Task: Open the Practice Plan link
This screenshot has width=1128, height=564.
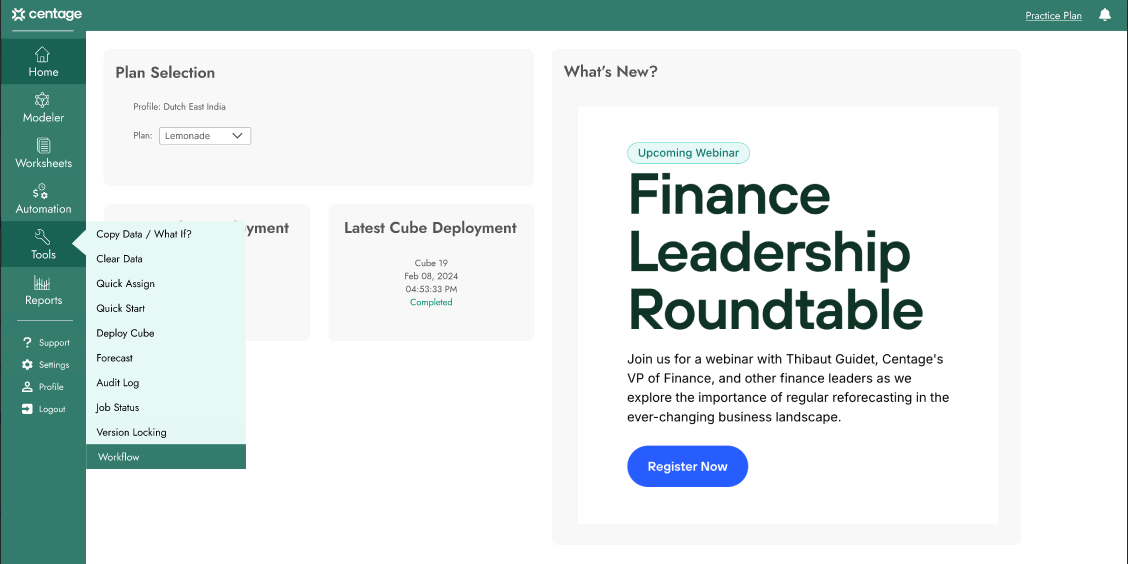Action: pos(1053,15)
